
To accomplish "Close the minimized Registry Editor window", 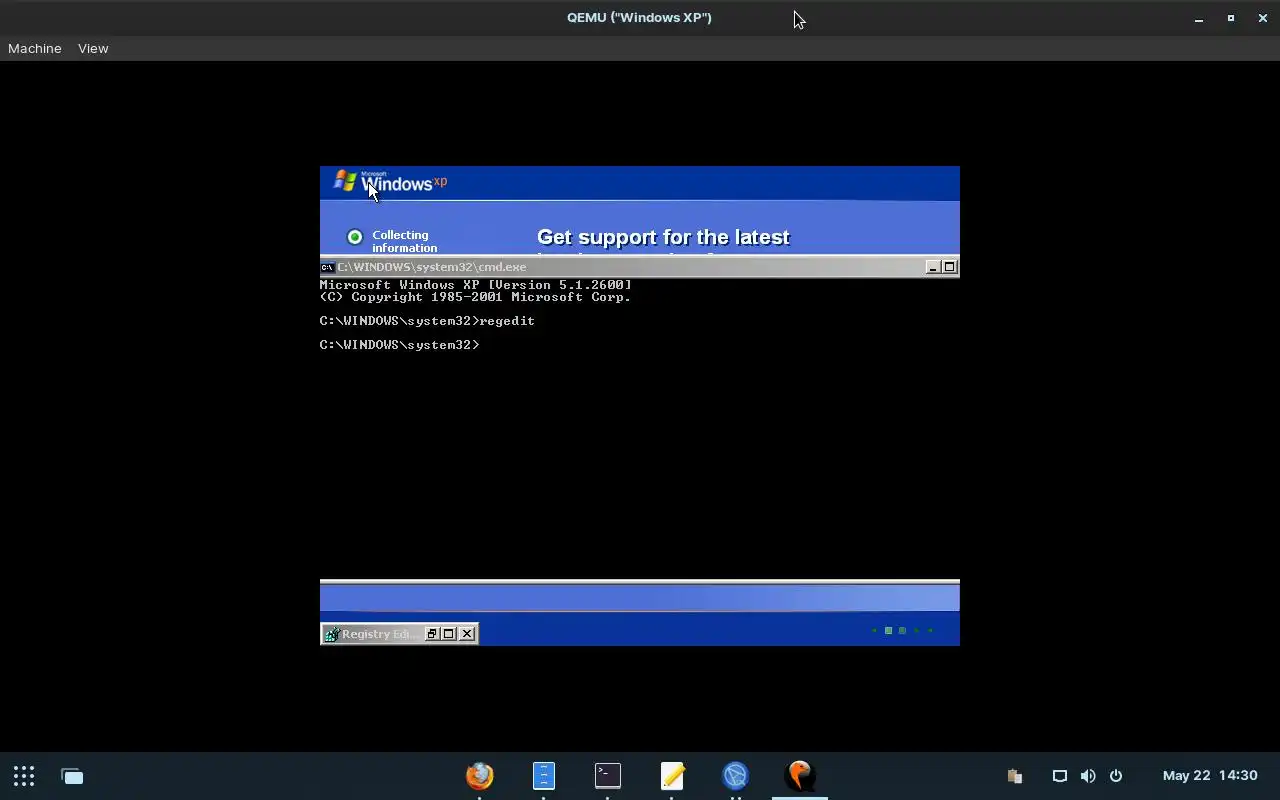I will point(467,634).
